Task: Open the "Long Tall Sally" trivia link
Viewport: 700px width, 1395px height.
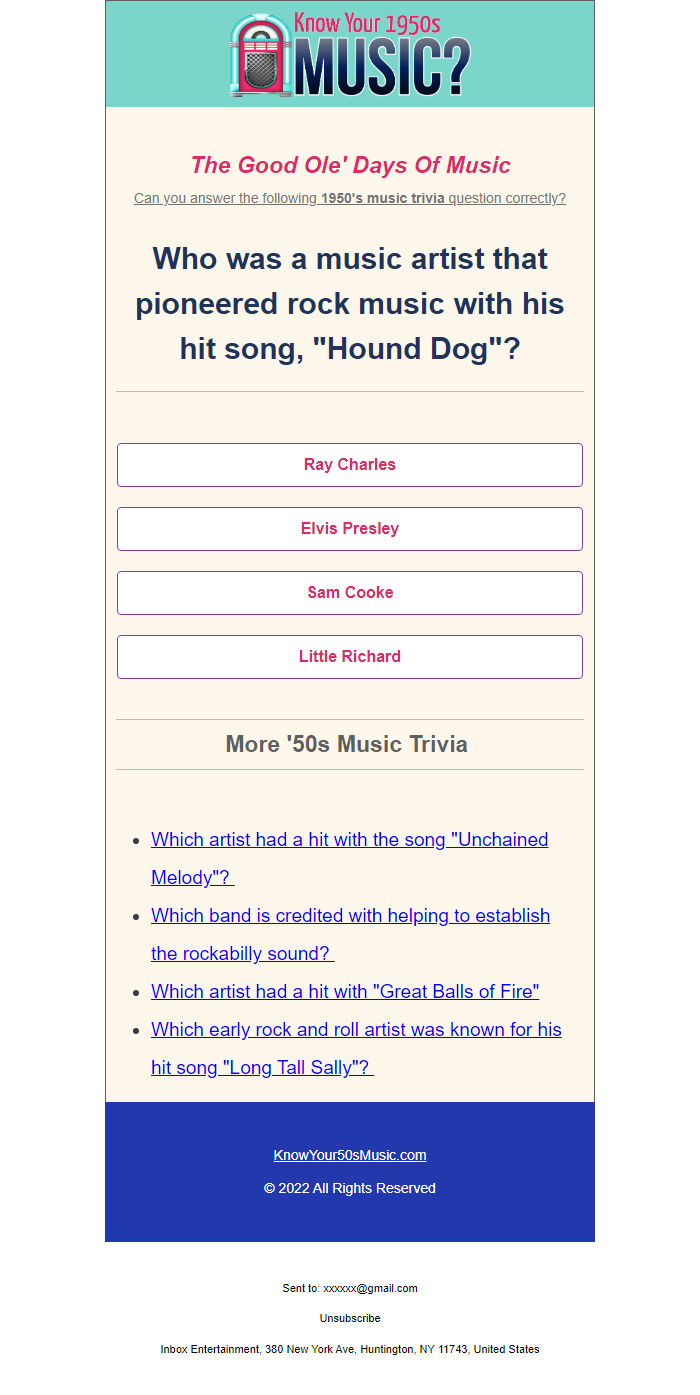Action: (x=356, y=1030)
